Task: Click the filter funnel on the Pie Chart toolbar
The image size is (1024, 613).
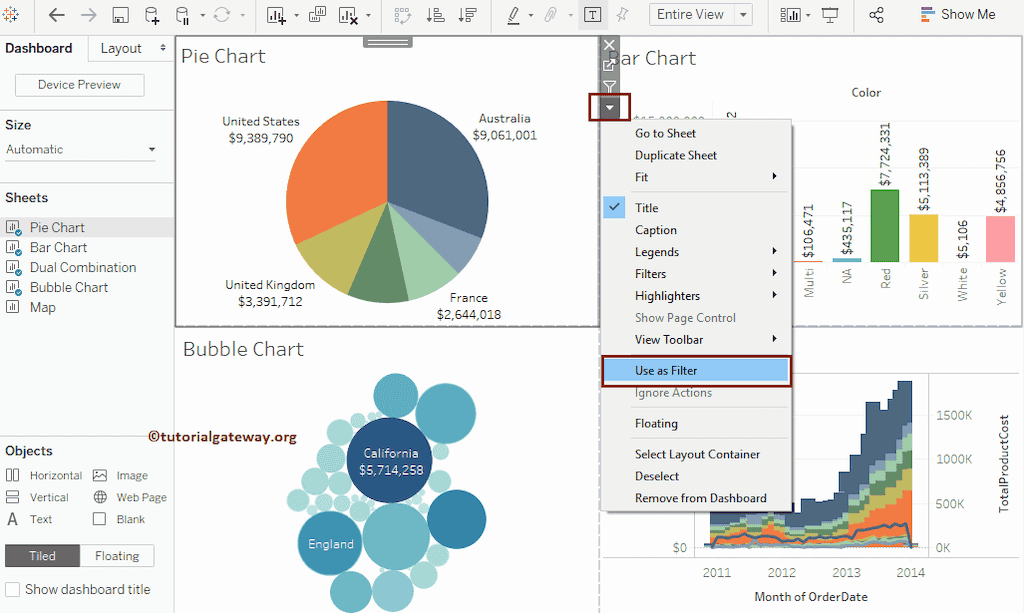Action: click(x=609, y=86)
